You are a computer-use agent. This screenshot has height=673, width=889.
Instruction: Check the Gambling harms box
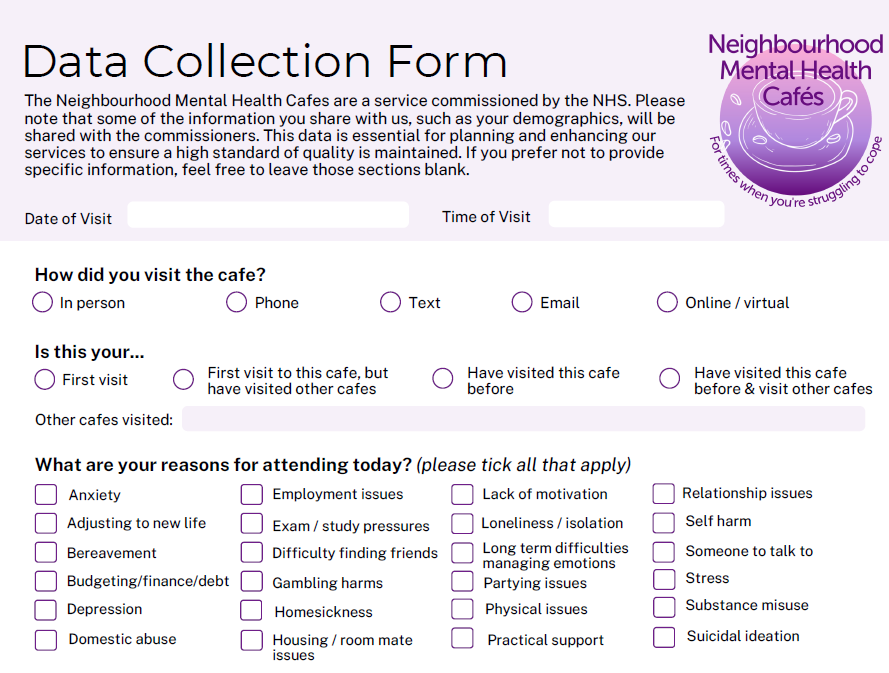[x=252, y=583]
